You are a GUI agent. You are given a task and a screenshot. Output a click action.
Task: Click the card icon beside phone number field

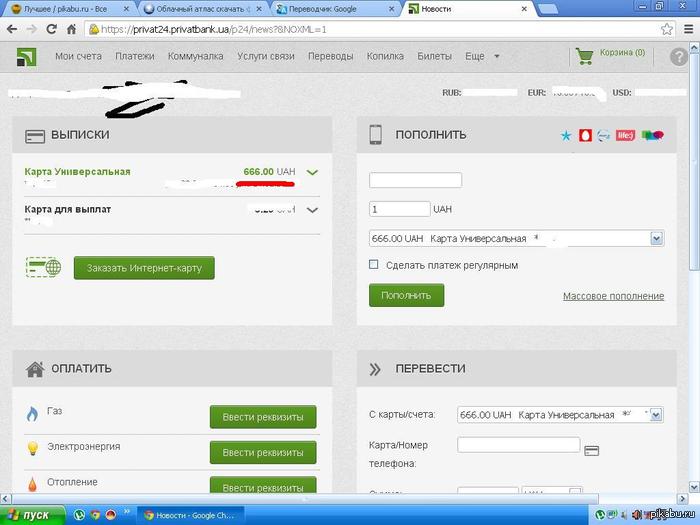[592, 451]
